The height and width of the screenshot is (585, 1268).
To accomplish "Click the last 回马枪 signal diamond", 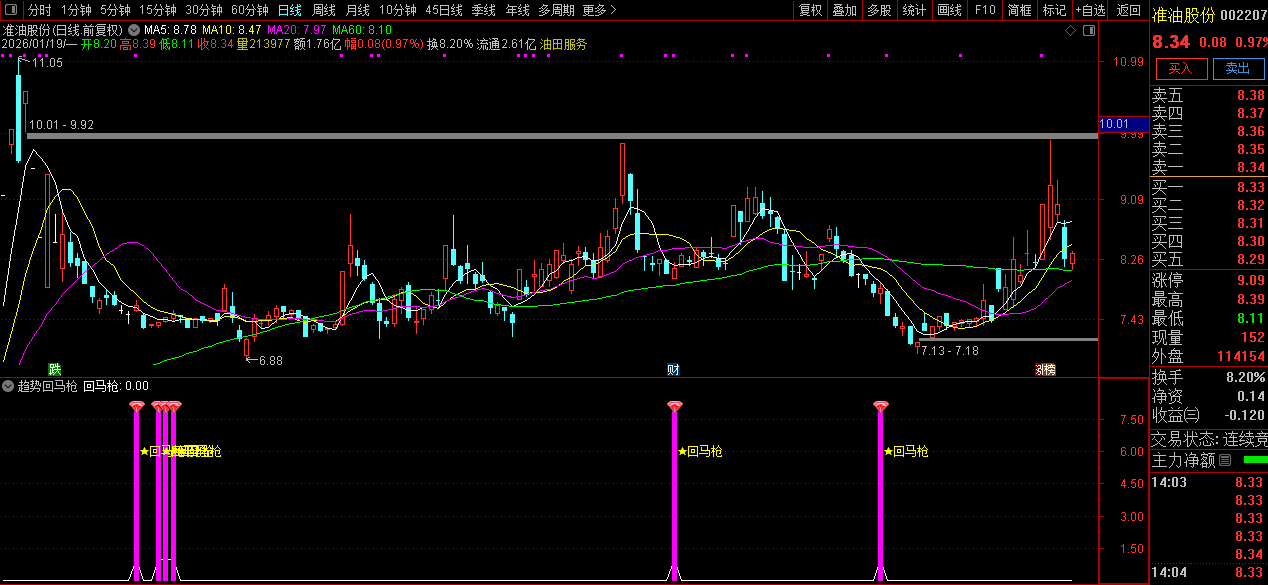I will pyautogui.click(x=880, y=406).
